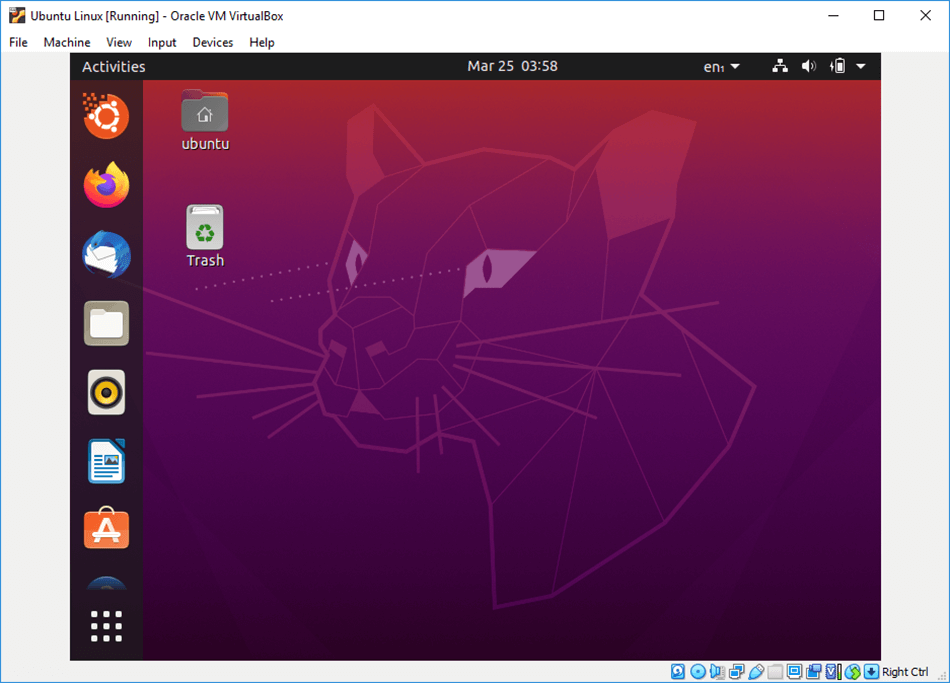Launch Rhythmbox music player
950x683 pixels.
click(x=106, y=392)
